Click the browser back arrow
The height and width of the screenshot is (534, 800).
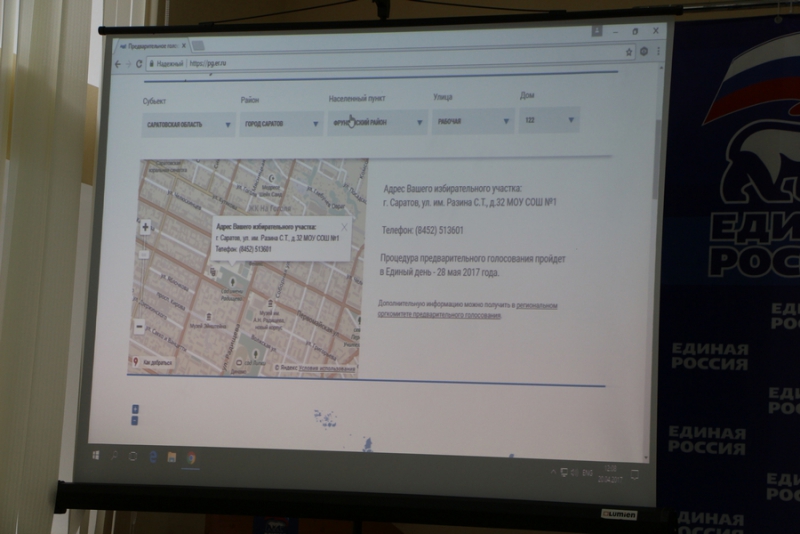click(x=118, y=63)
